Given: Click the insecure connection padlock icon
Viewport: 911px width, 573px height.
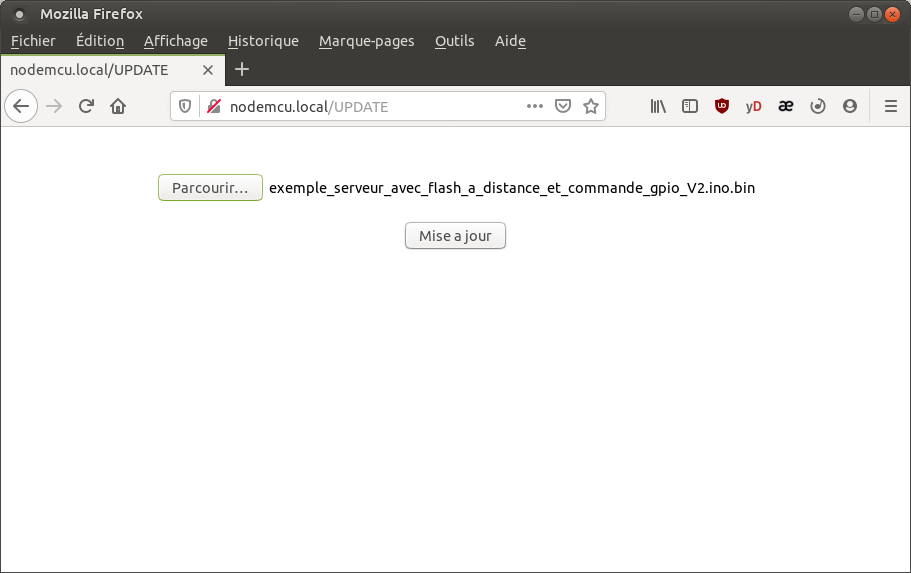Looking at the screenshot, I should point(212,106).
